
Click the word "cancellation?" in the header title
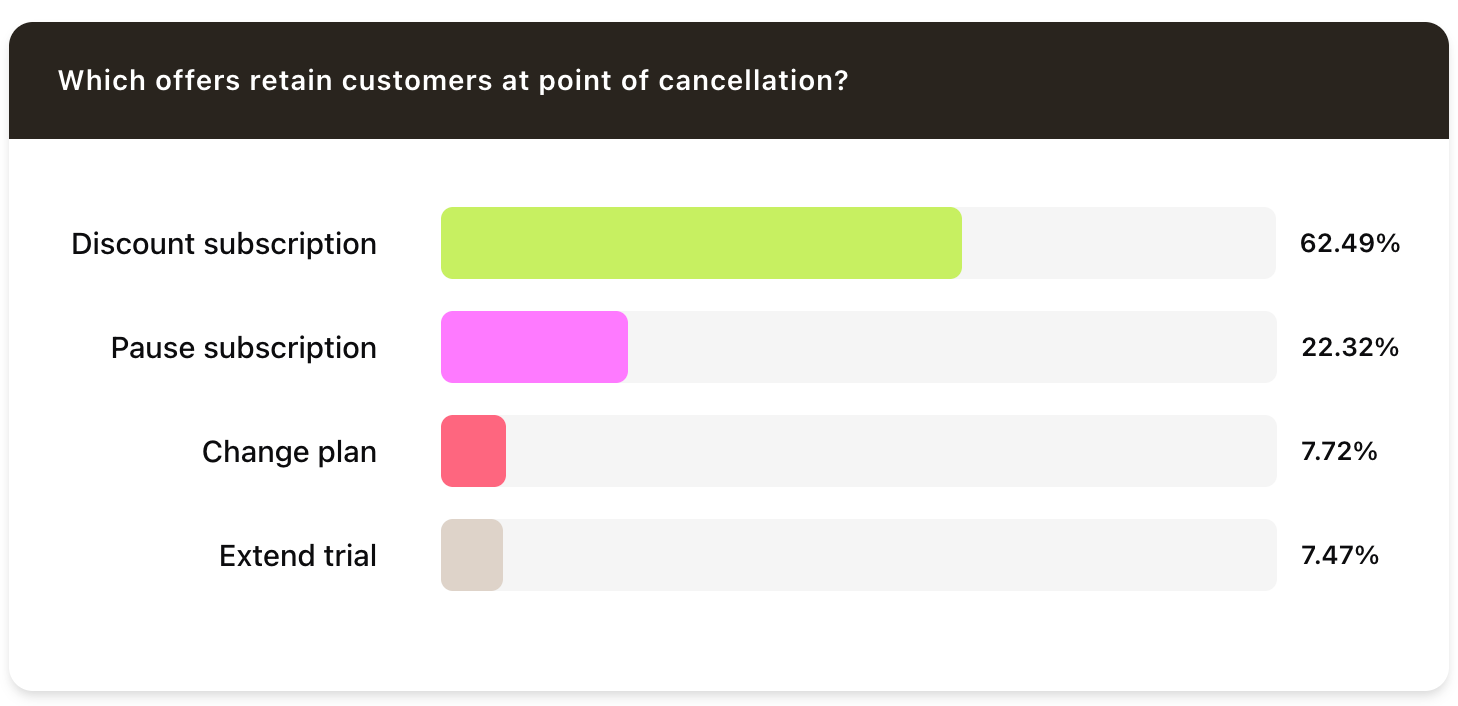coord(752,81)
